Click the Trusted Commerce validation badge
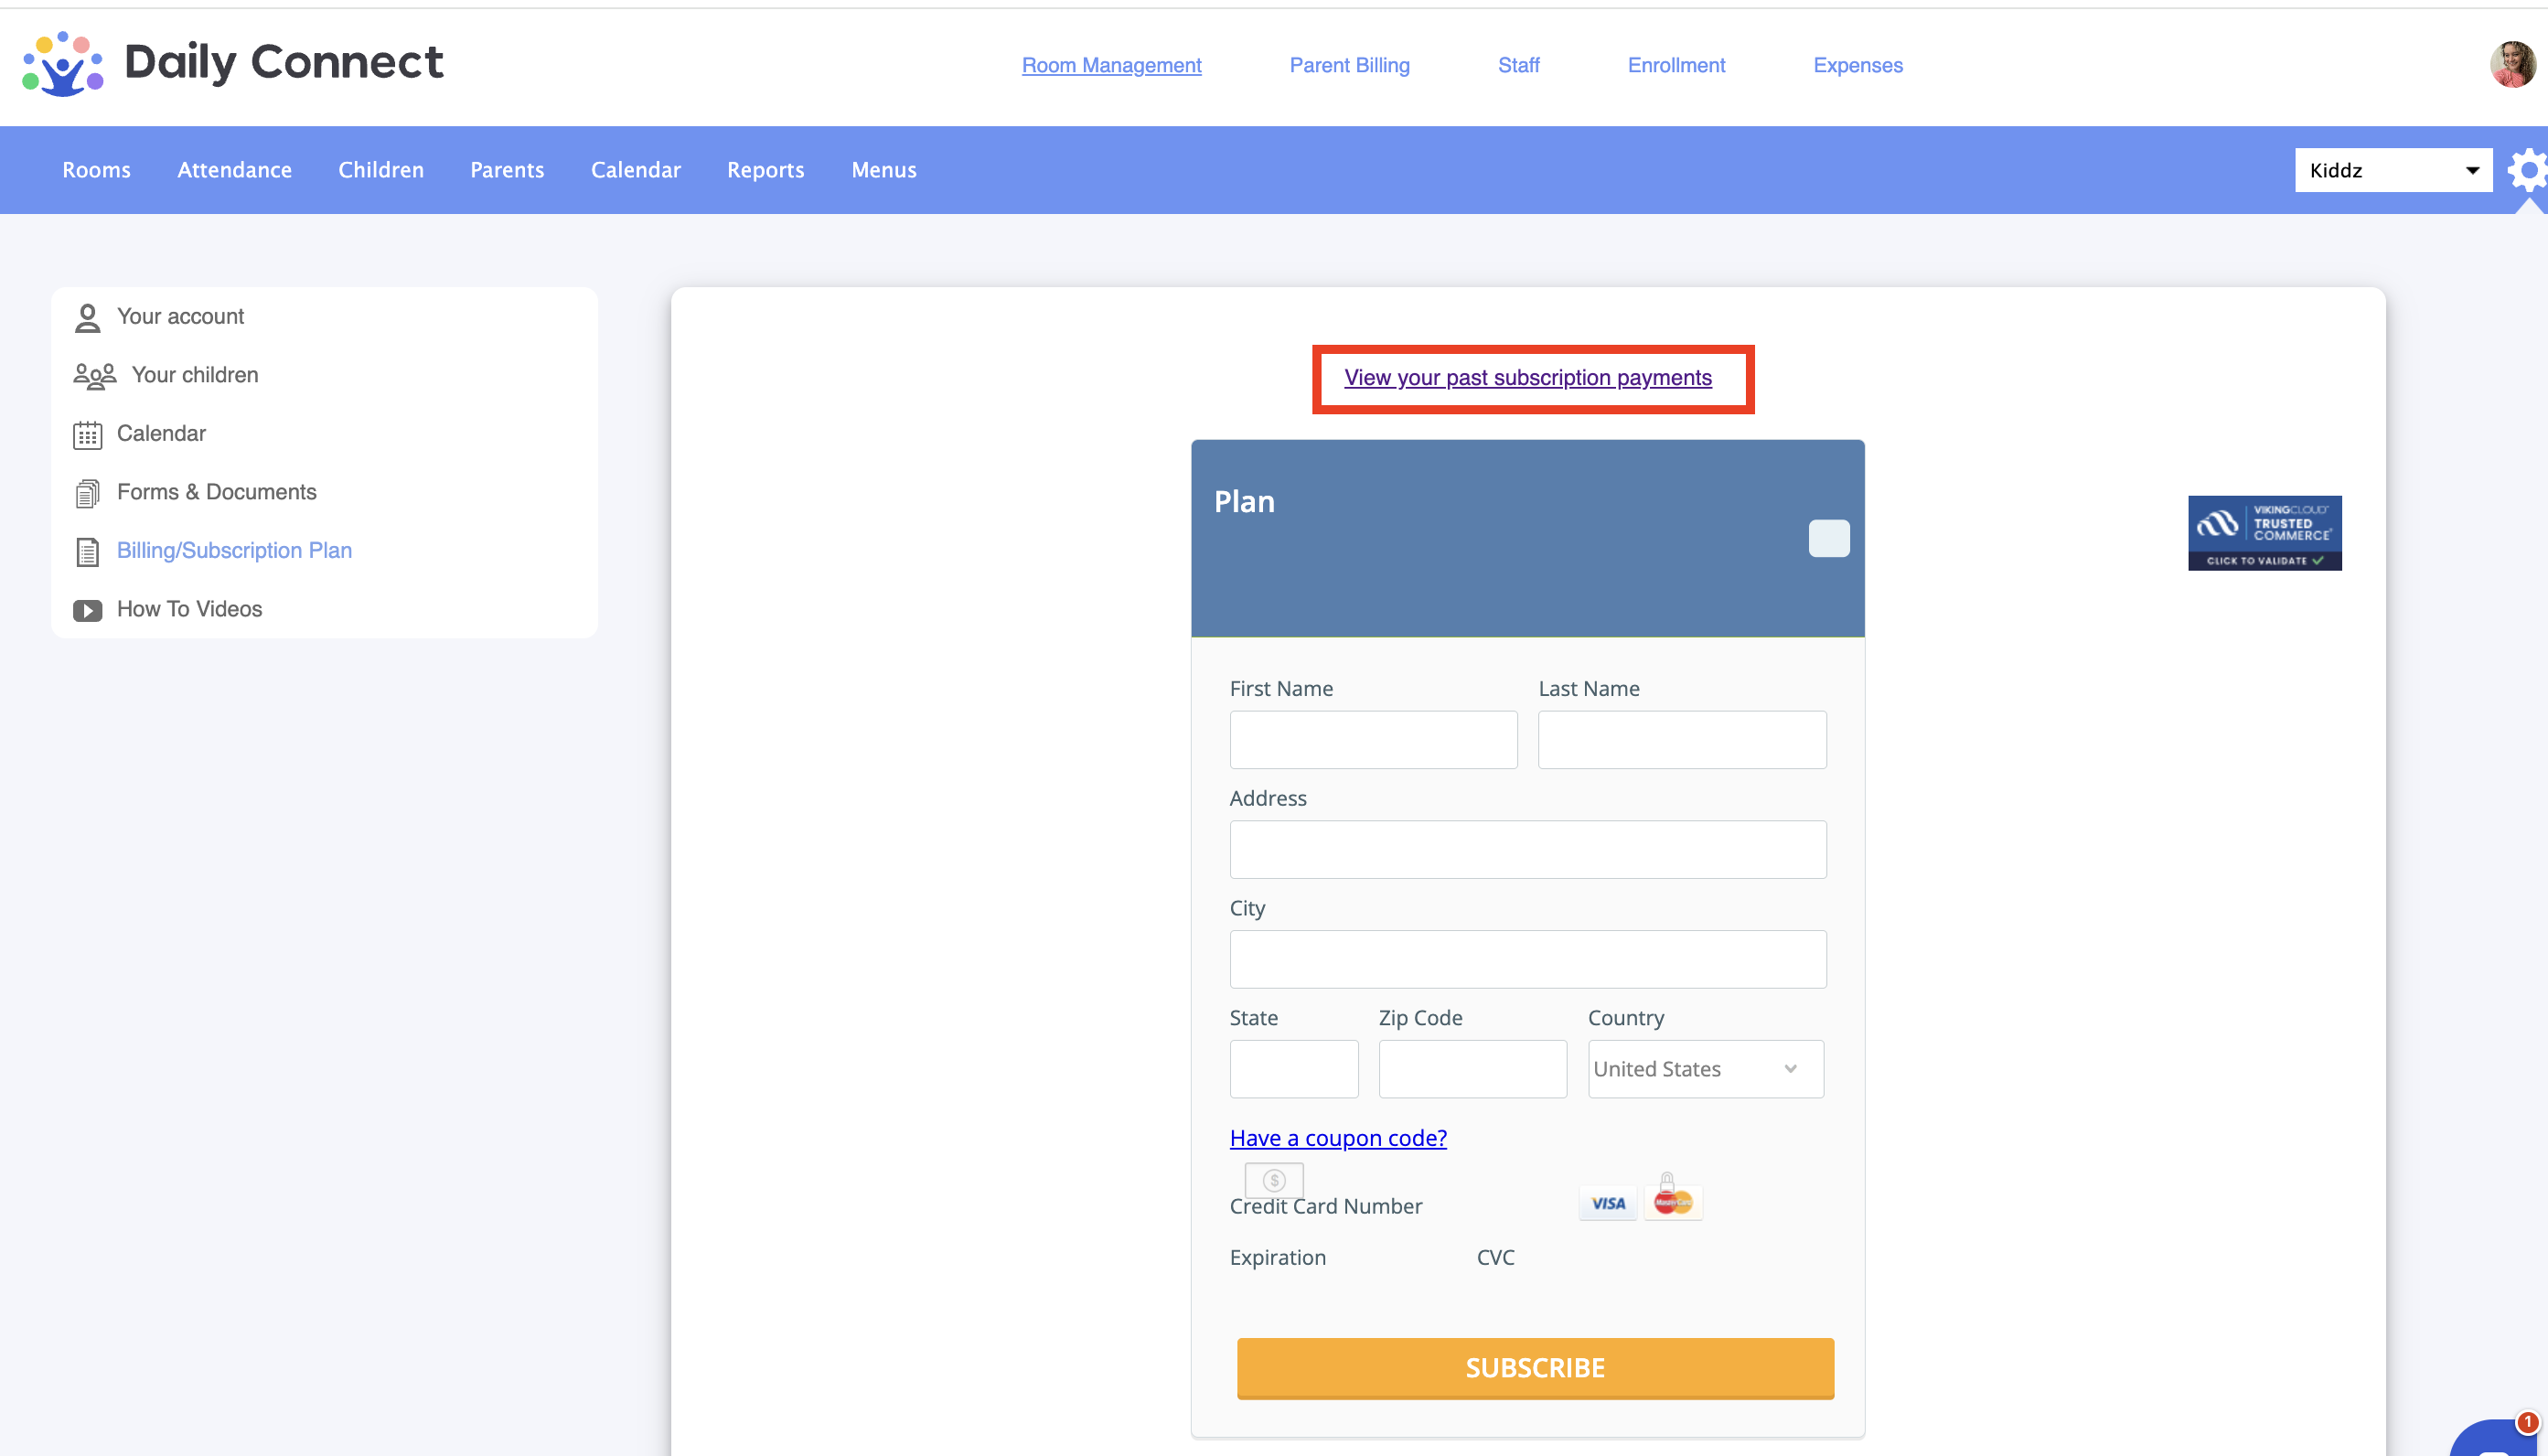Screen dimensions: 2548x1456 [x=2264, y=533]
